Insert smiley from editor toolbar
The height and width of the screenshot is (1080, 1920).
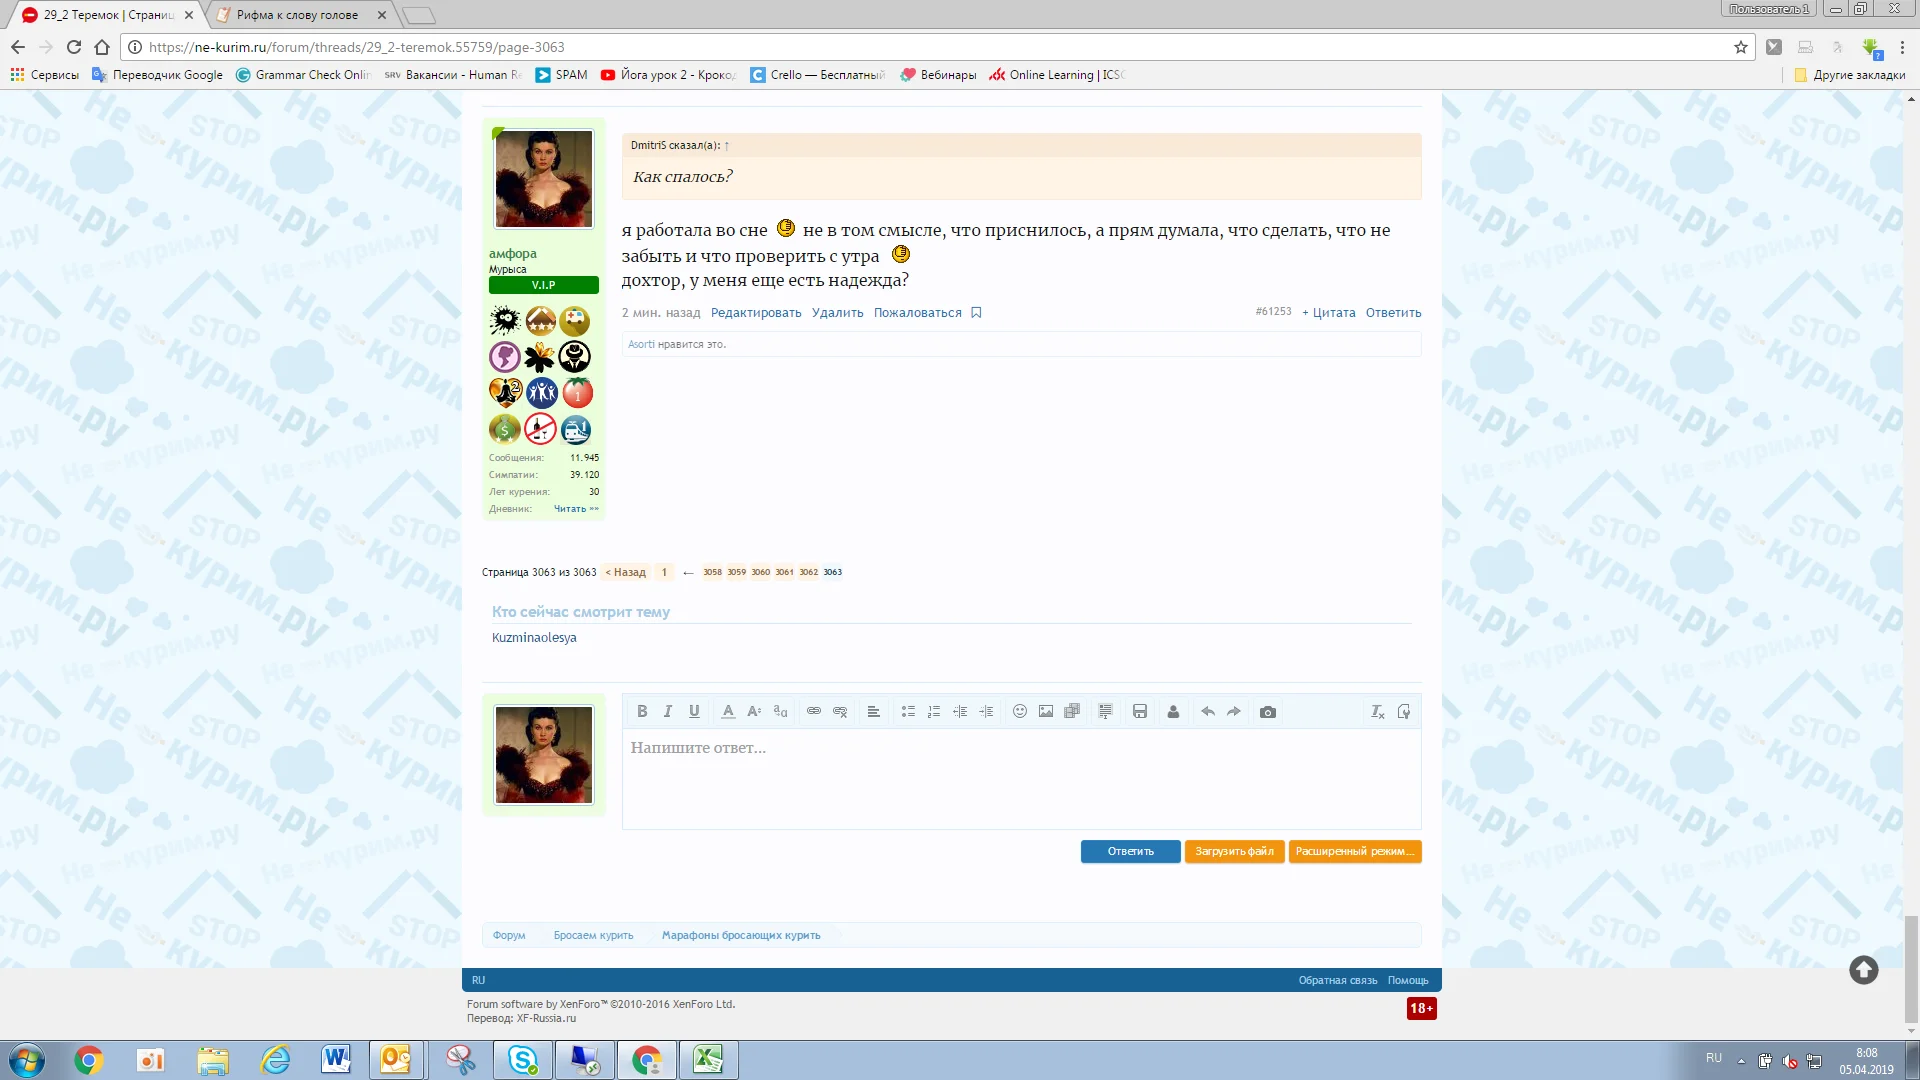(x=1020, y=712)
